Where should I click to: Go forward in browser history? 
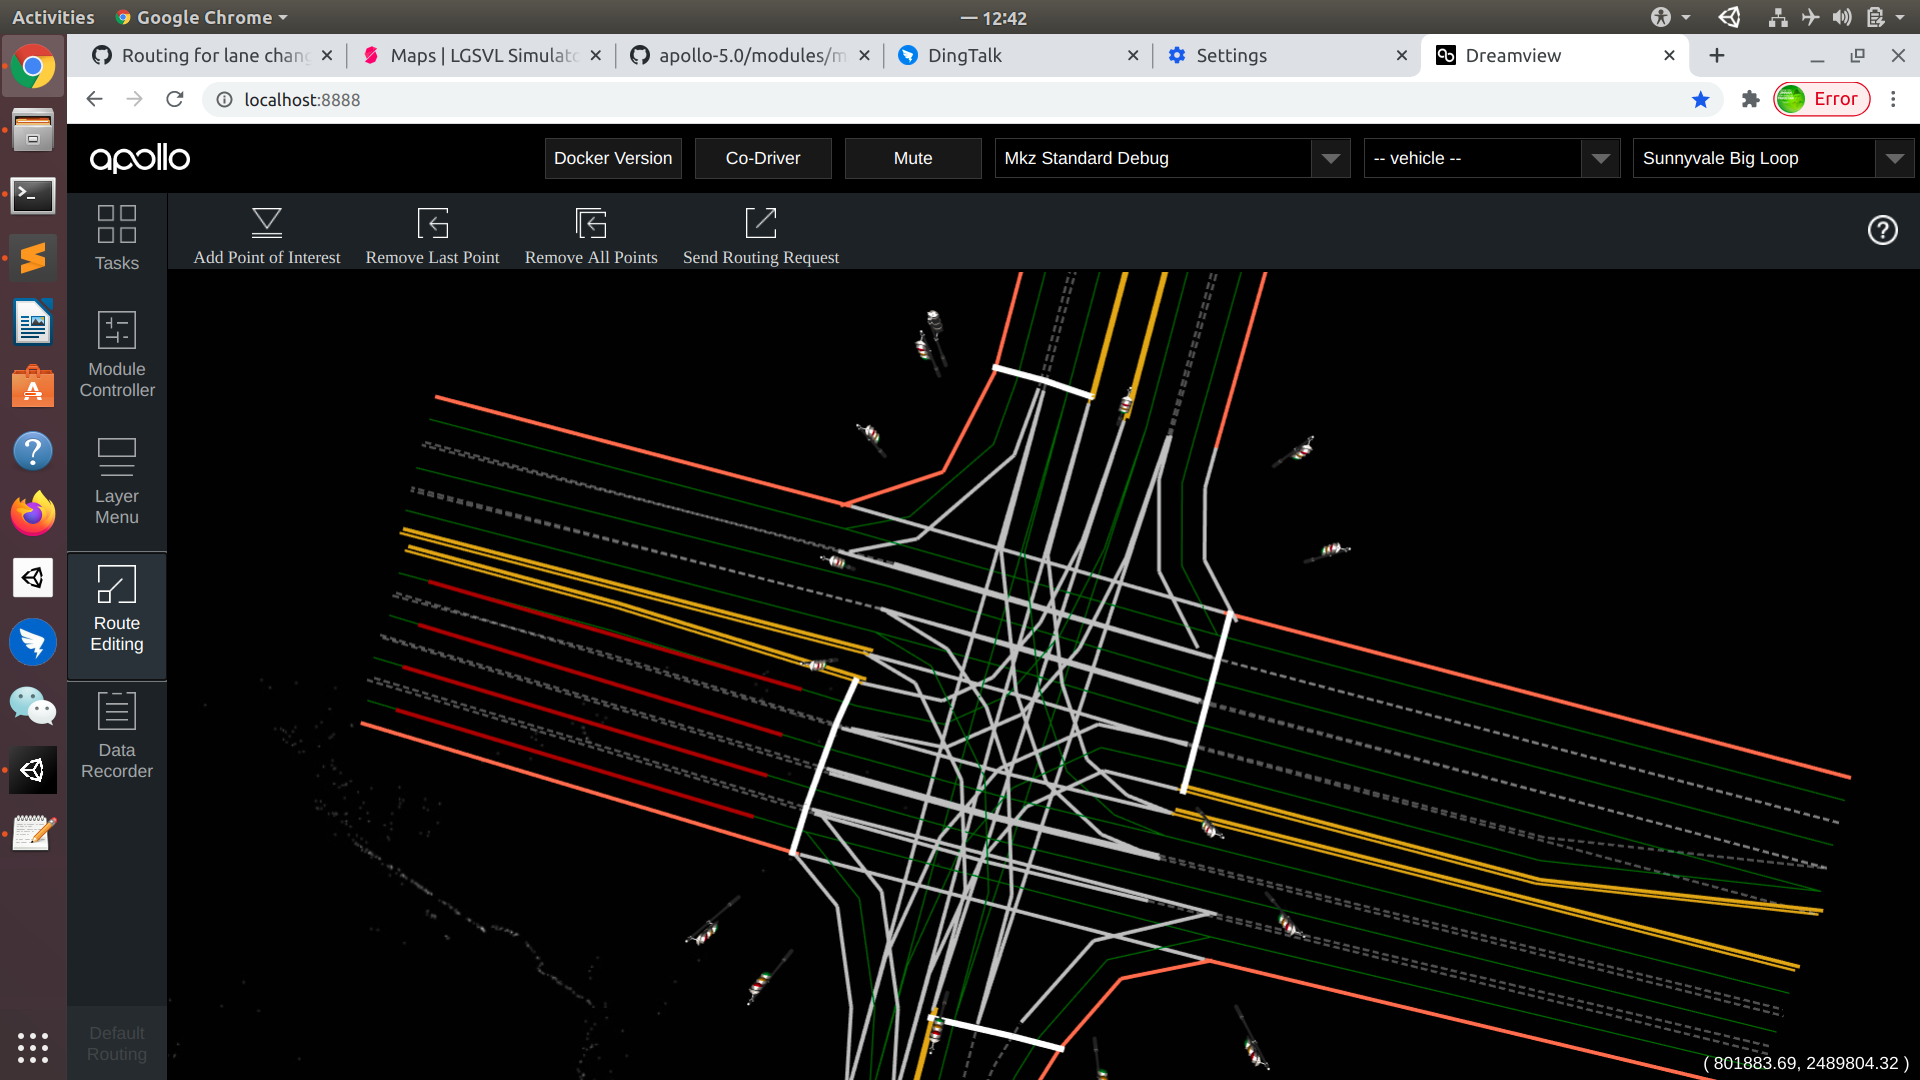coord(134,99)
